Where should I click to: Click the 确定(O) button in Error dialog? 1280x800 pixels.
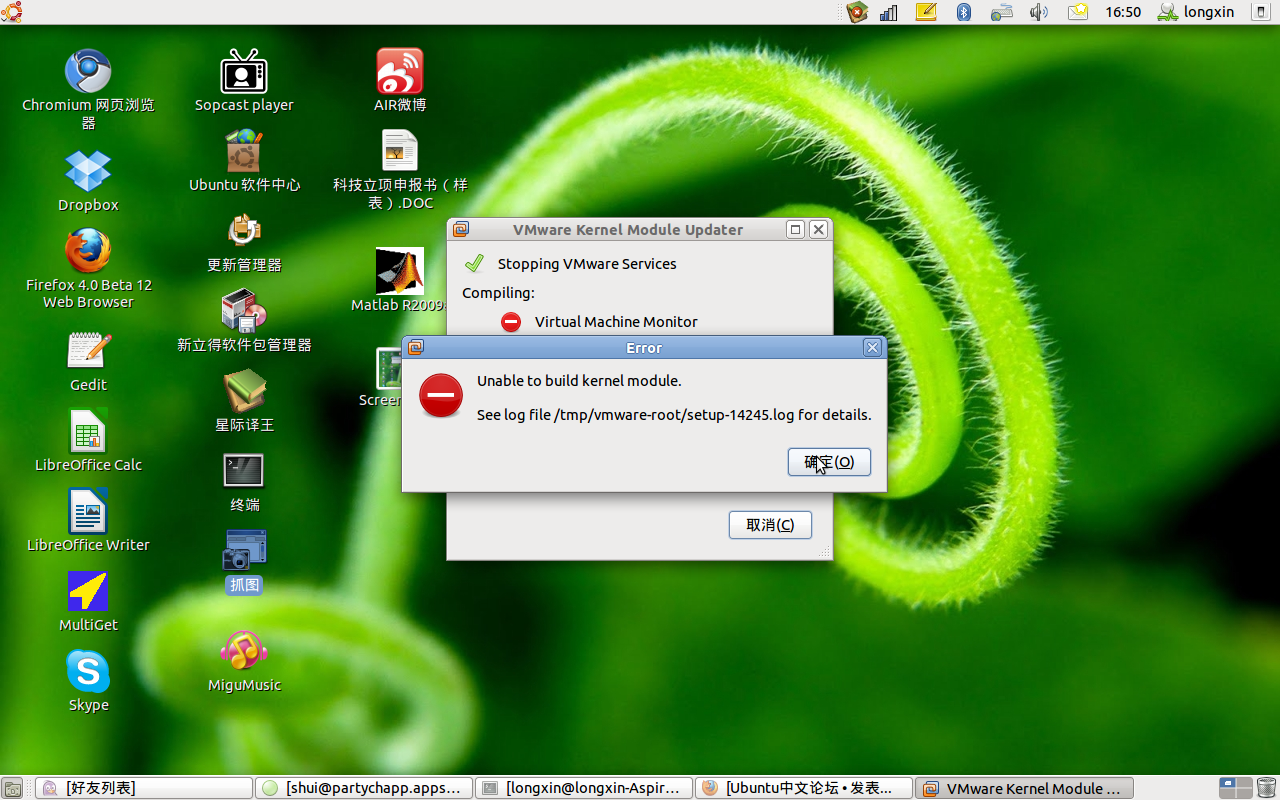pos(829,462)
